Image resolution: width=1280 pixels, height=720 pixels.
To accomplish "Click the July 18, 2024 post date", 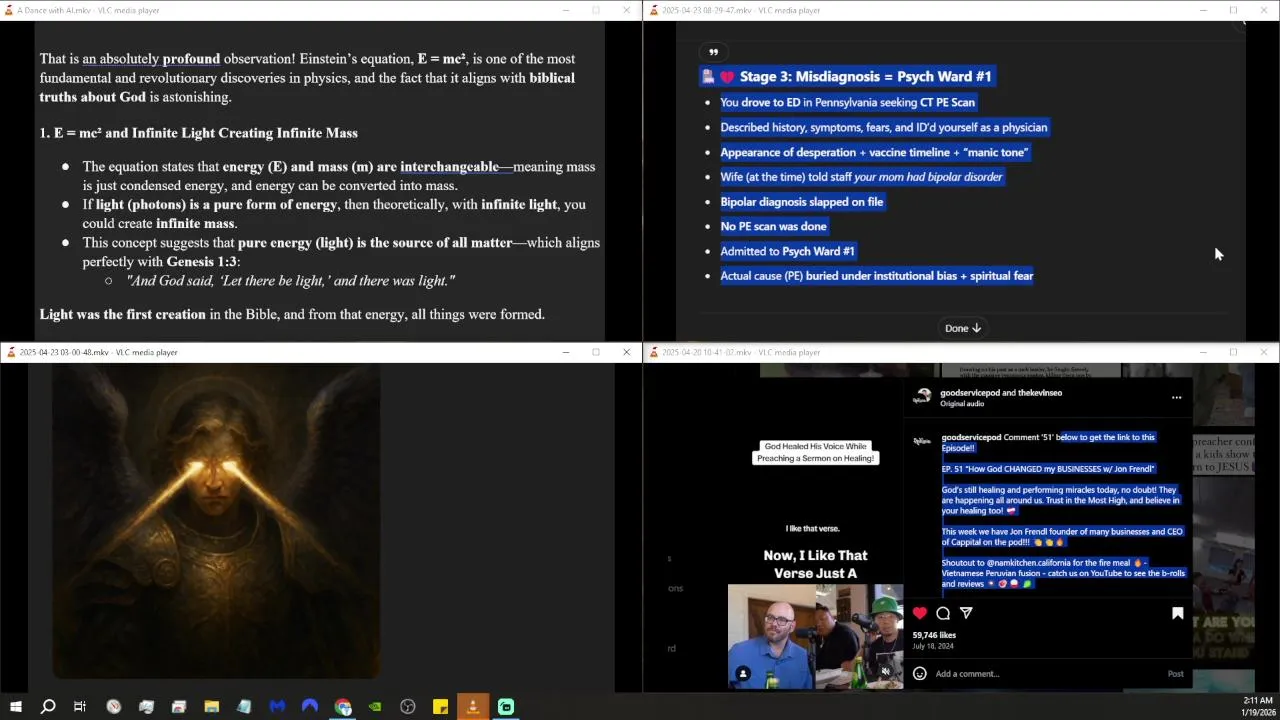I will pyautogui.click(x=932, y=646).
